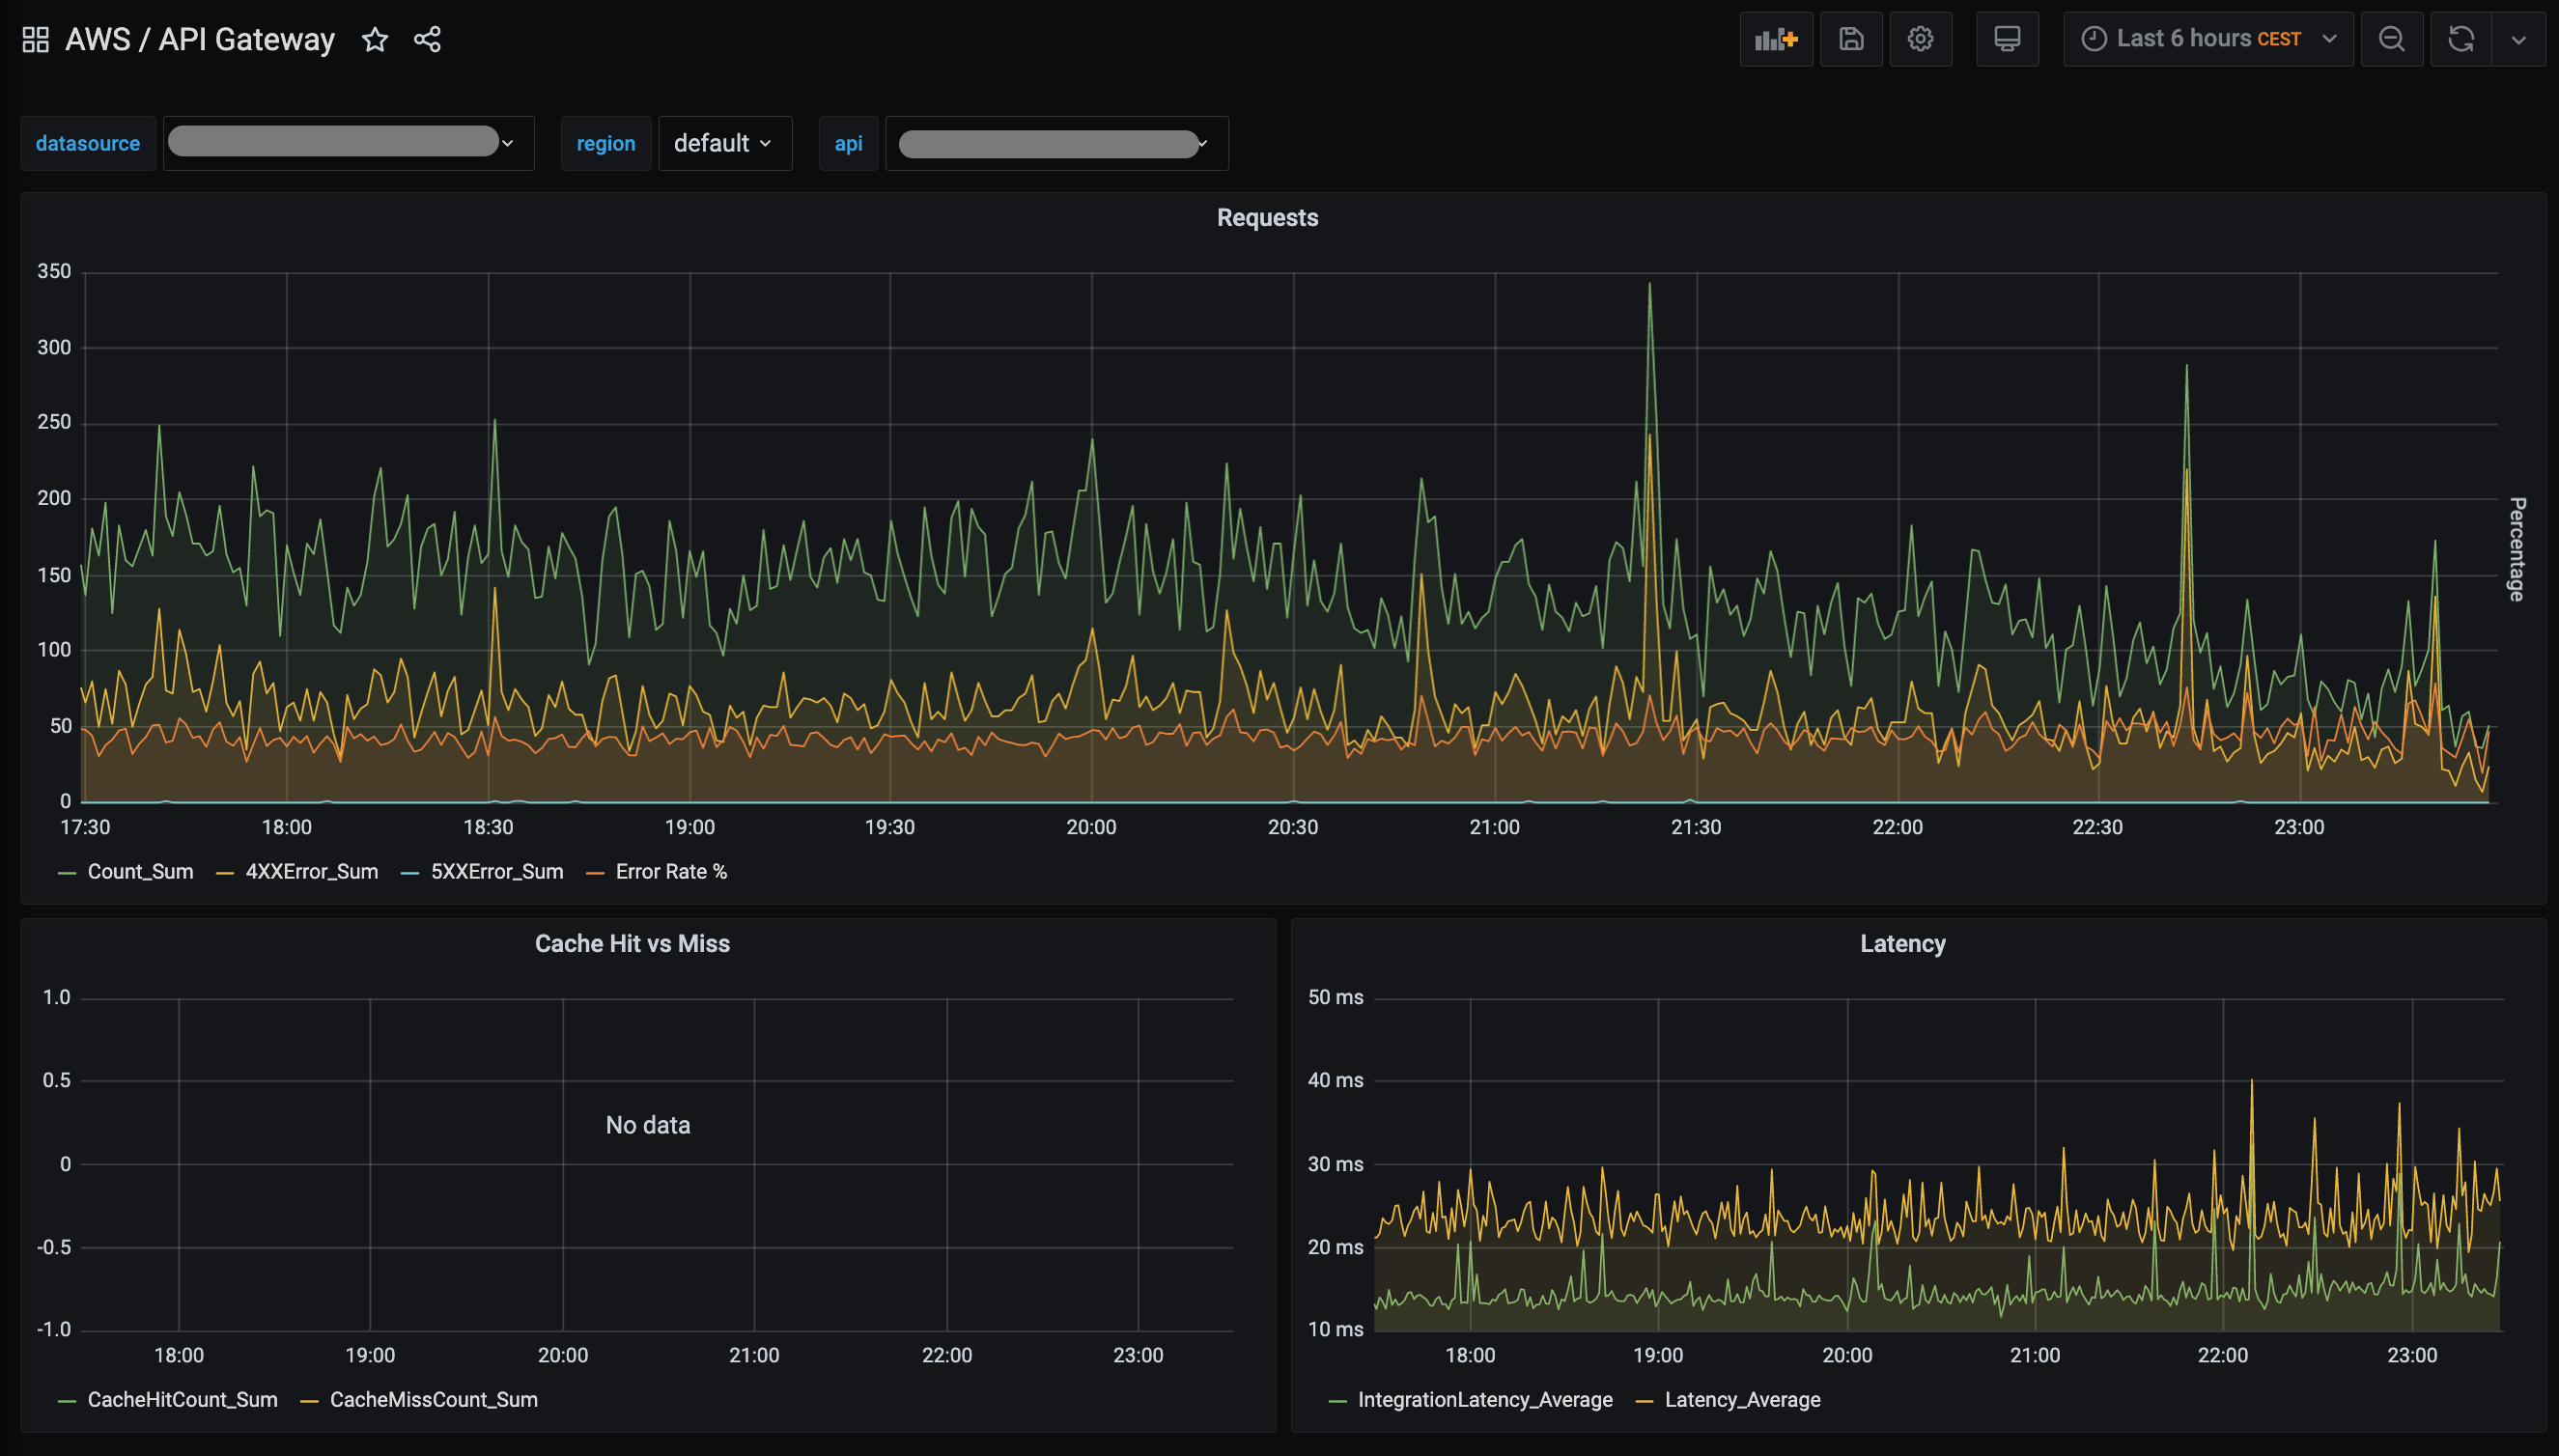Click the AWS / API Gateway title
The image size is (2559, 1456).
click(x=199, y=39)
